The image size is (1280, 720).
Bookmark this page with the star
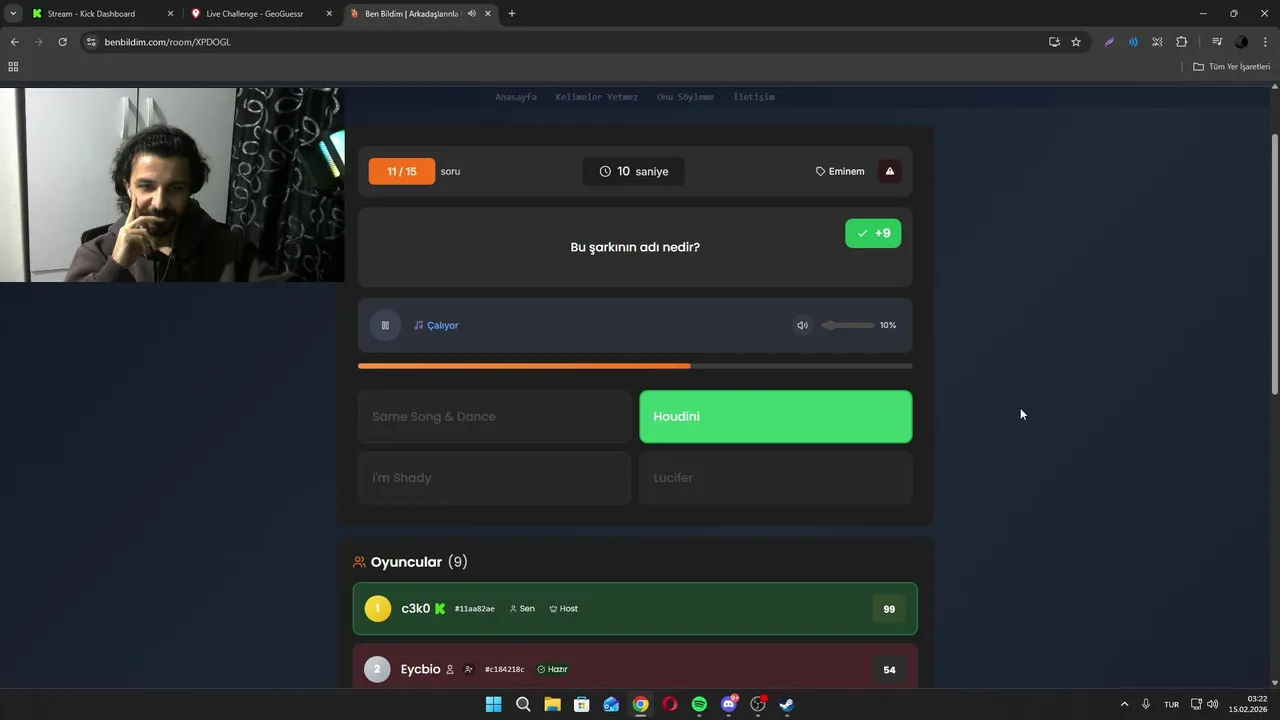click(x=1076, y=42)
